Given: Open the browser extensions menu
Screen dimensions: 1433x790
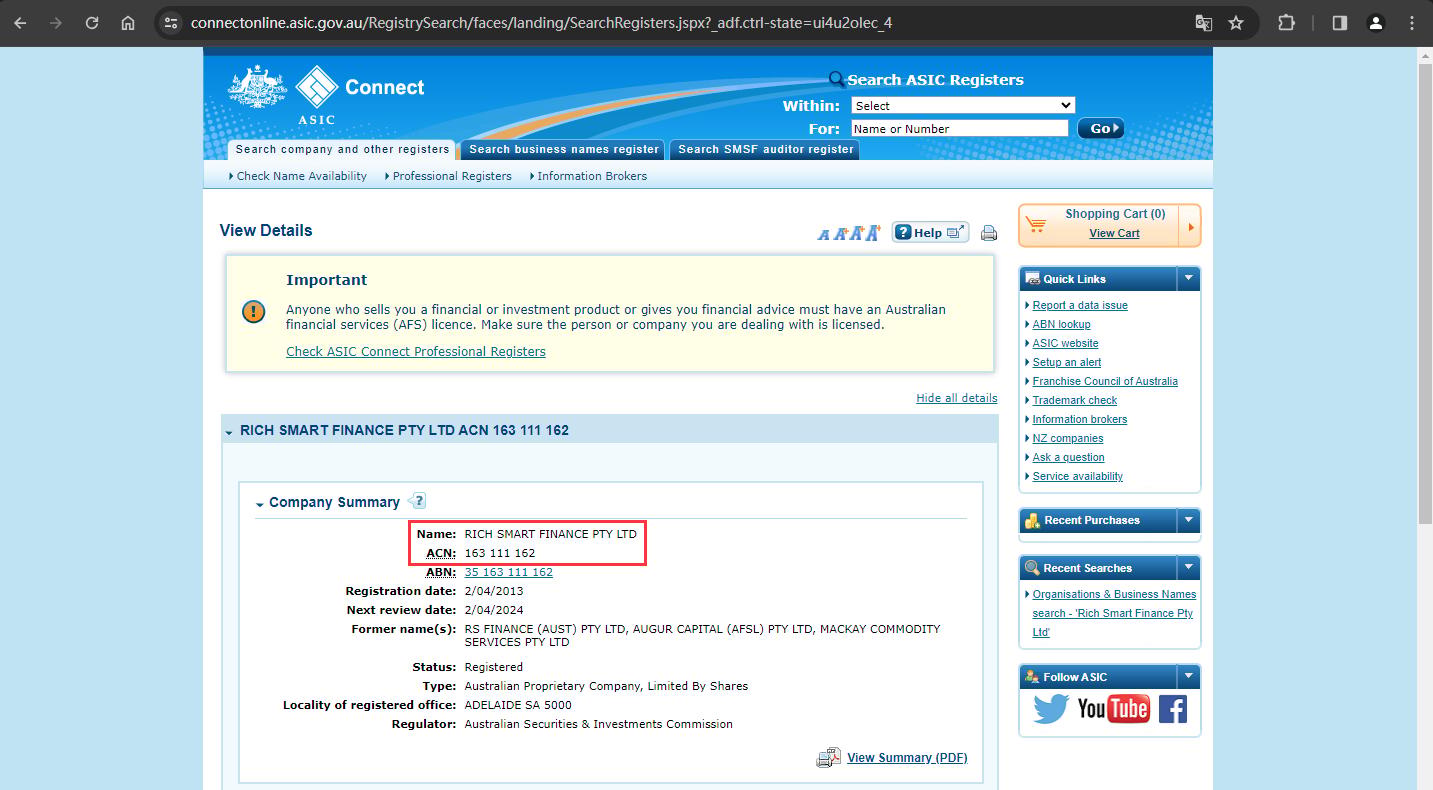Looking at the screenshot, I should [1287, 22].
